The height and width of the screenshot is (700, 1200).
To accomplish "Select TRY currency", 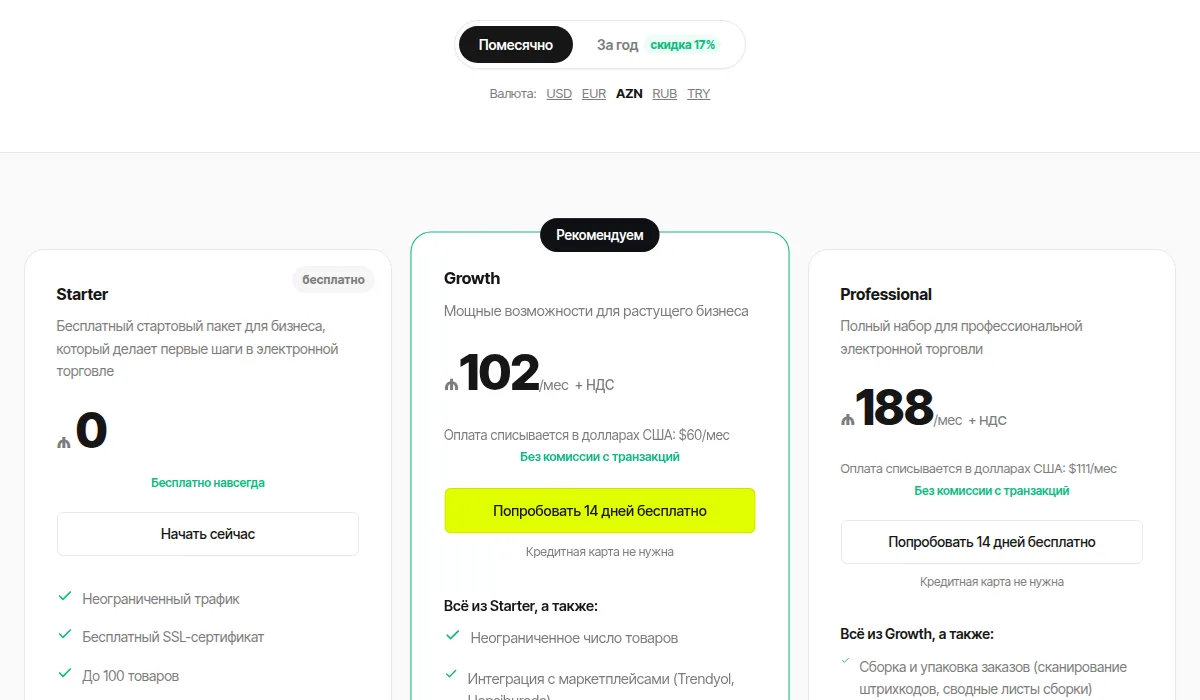I will (699, 94).
